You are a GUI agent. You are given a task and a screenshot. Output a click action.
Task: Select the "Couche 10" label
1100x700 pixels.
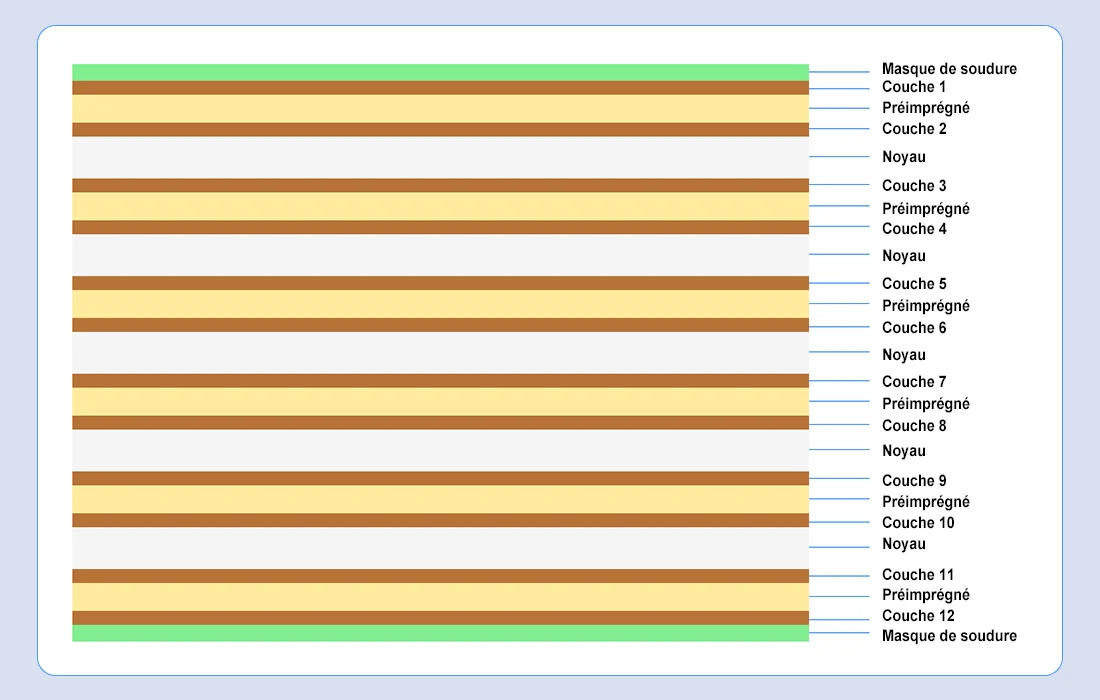click(x=917, y=523)
